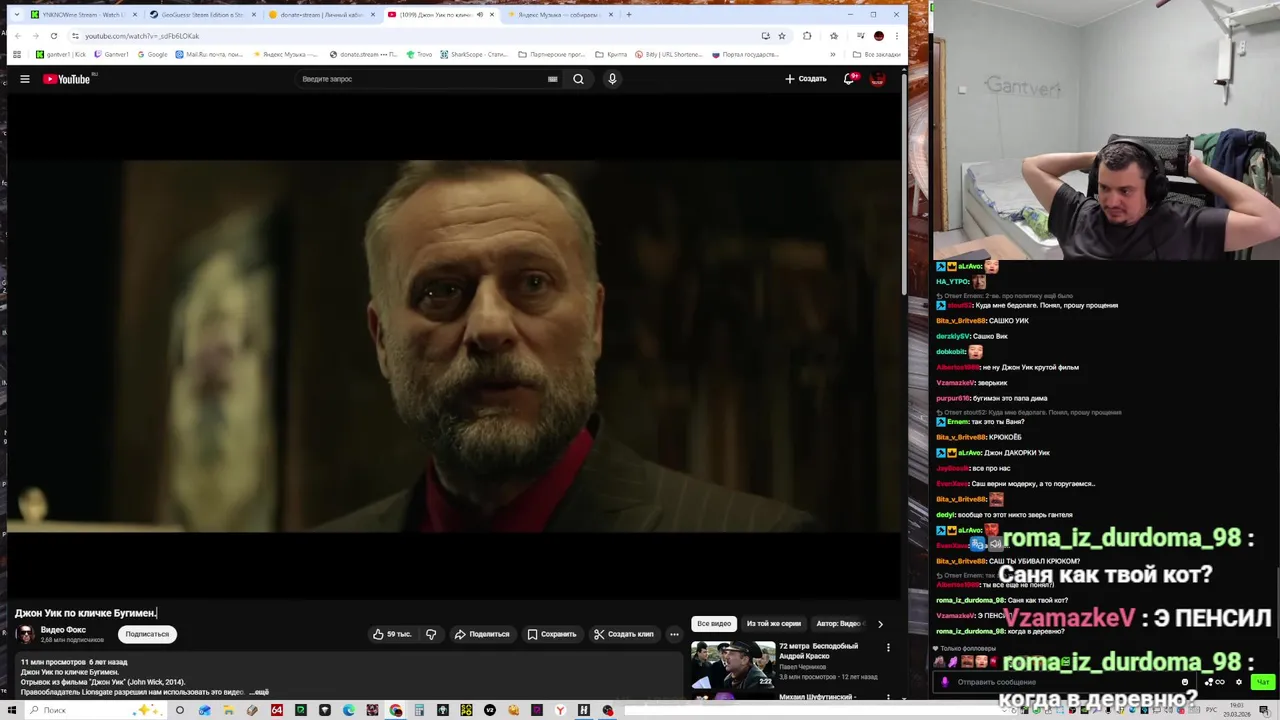This screenshot has width=1280, height=720.
Task: Open the "72 метра" video thumbnail
Action: coord(733,665)
